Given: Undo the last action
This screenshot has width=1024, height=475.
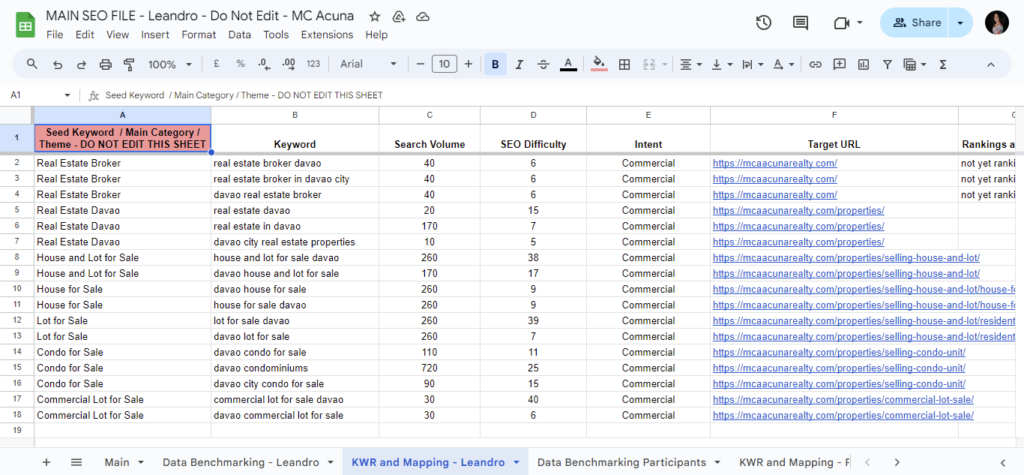Looking at the screenshot, I should [x=57, y=64].
